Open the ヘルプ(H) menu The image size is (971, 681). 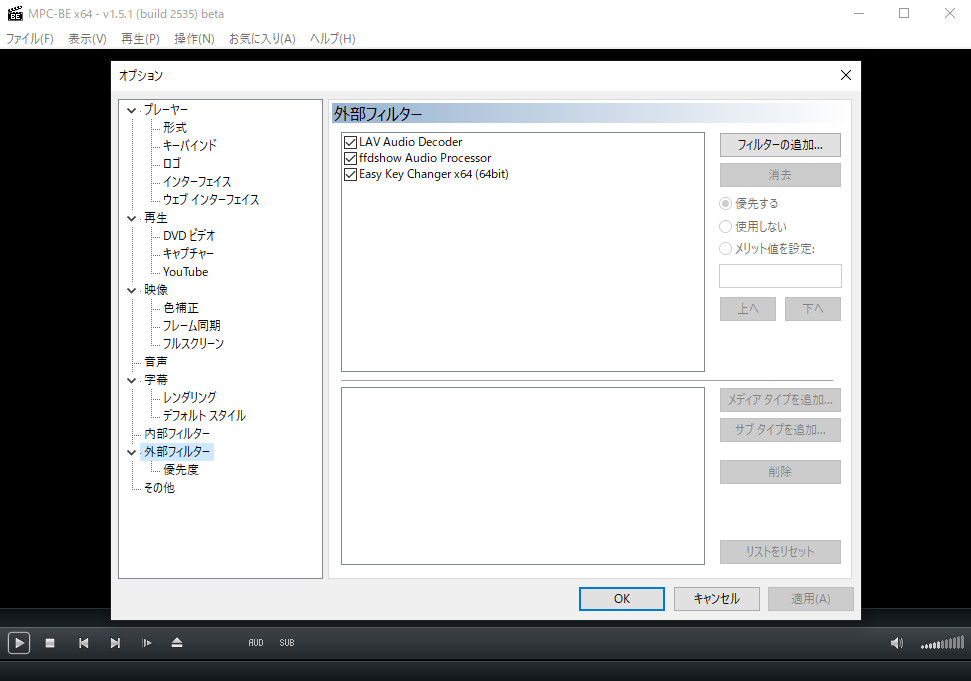[x=333, y=38]
